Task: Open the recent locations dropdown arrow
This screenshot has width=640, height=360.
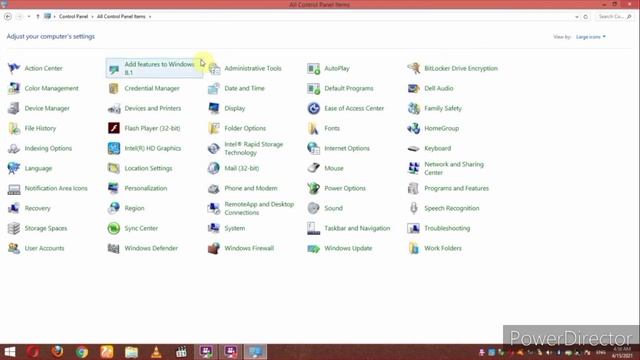Action: tap(29, 17)
